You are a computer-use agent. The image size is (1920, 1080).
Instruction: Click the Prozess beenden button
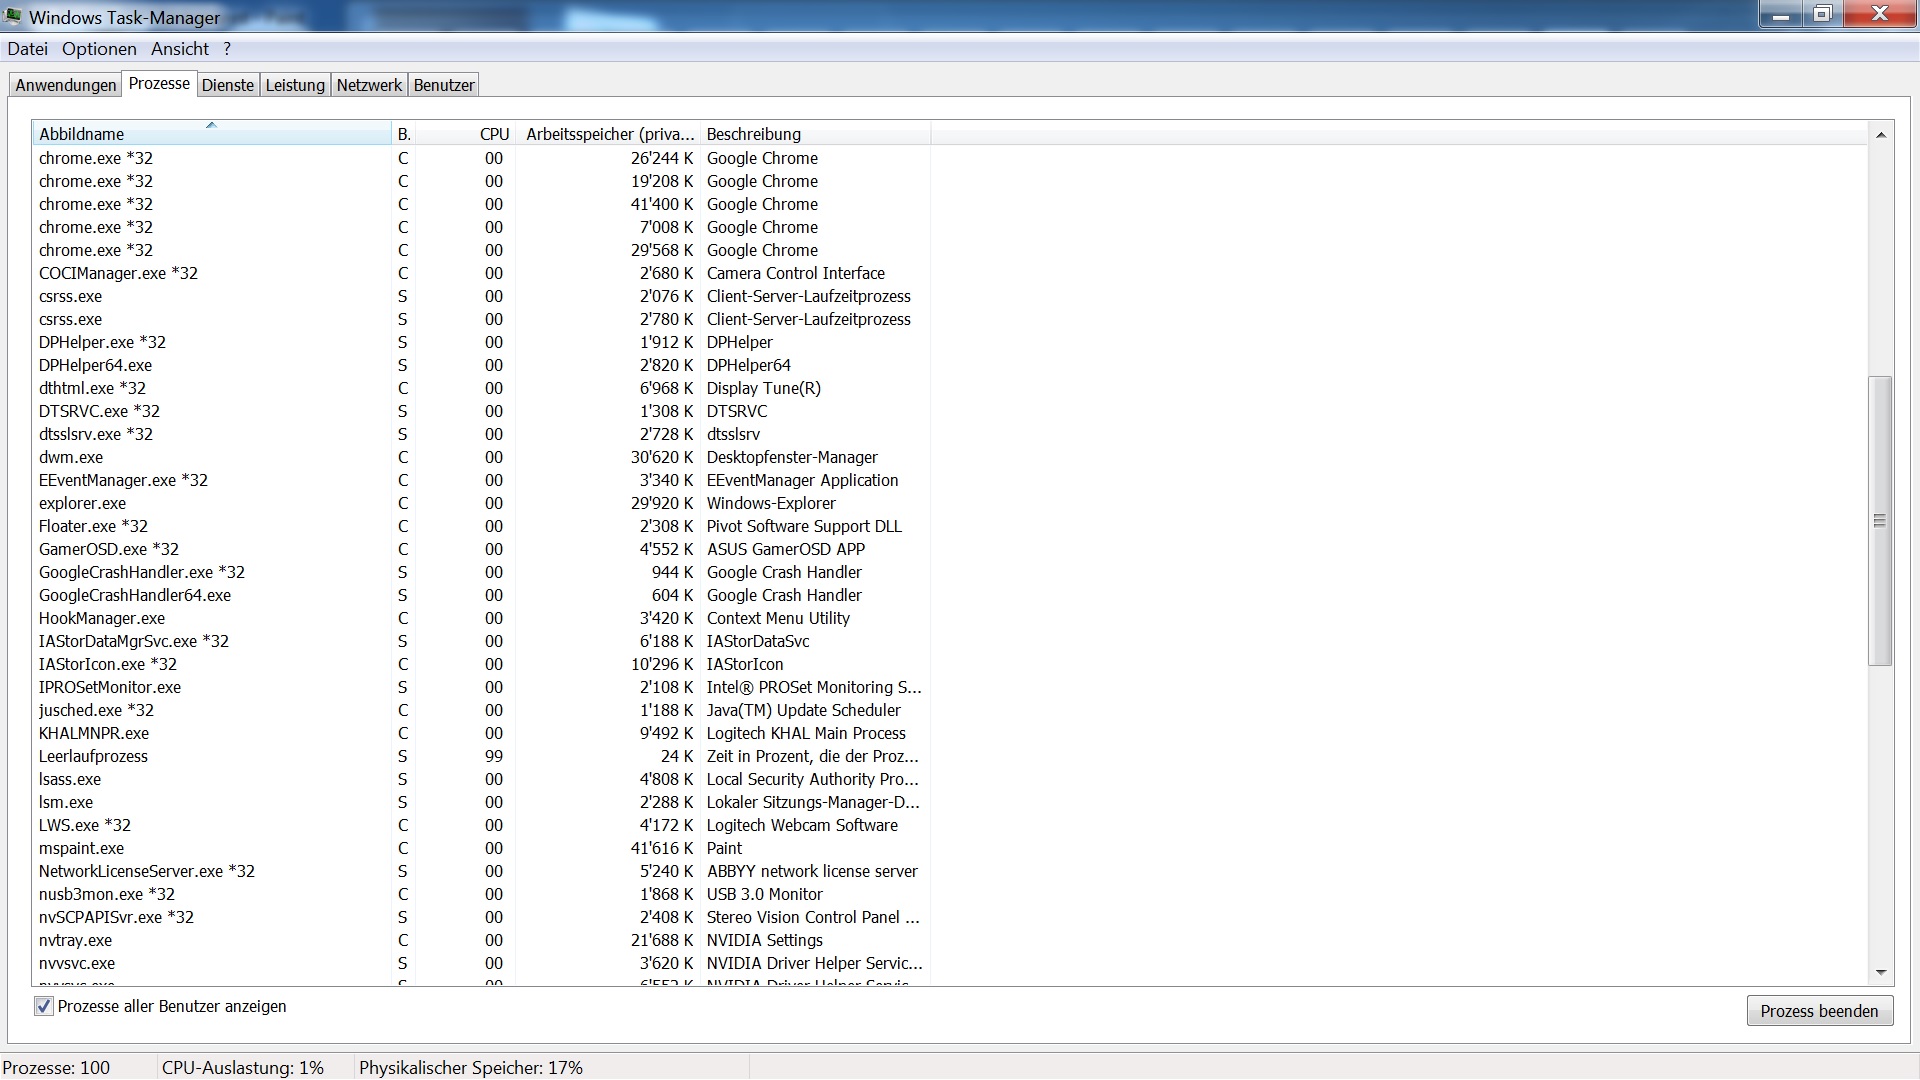1819,1011
